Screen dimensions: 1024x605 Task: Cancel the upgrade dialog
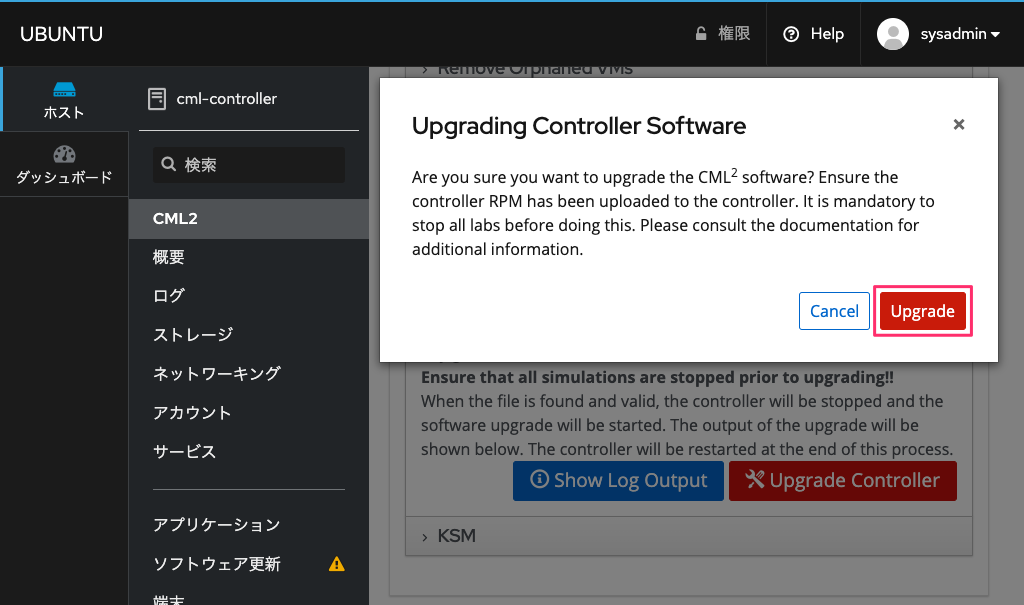pyautogui.click(x=834, y=311)
